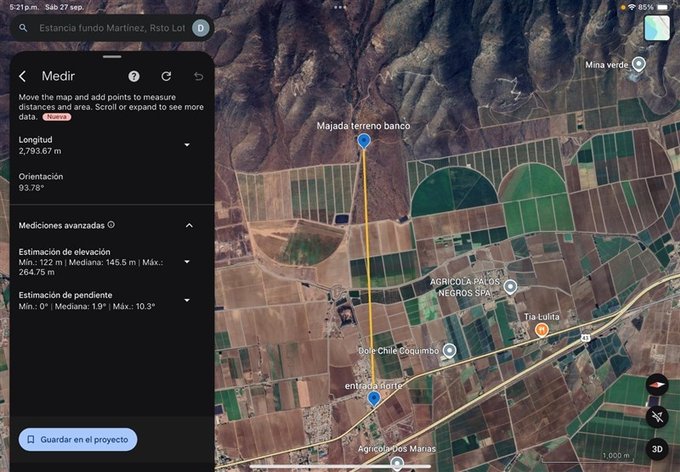The height and width of the screenshot is (472, 680).
Task: Open the Estimación de pendiente dropdown
Action: point(187,300)
